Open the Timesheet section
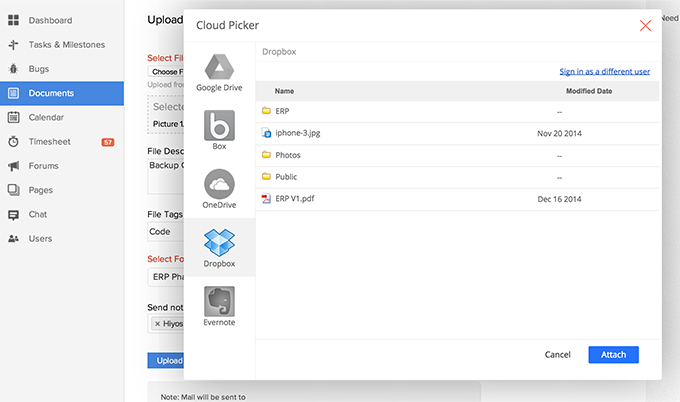This screenshot has width=680, height=402. point(49,142)
